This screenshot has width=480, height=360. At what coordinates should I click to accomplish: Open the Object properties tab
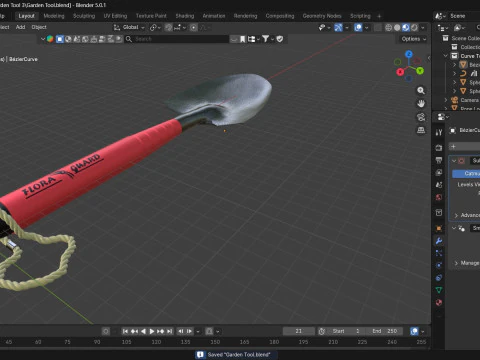(439, 228)
